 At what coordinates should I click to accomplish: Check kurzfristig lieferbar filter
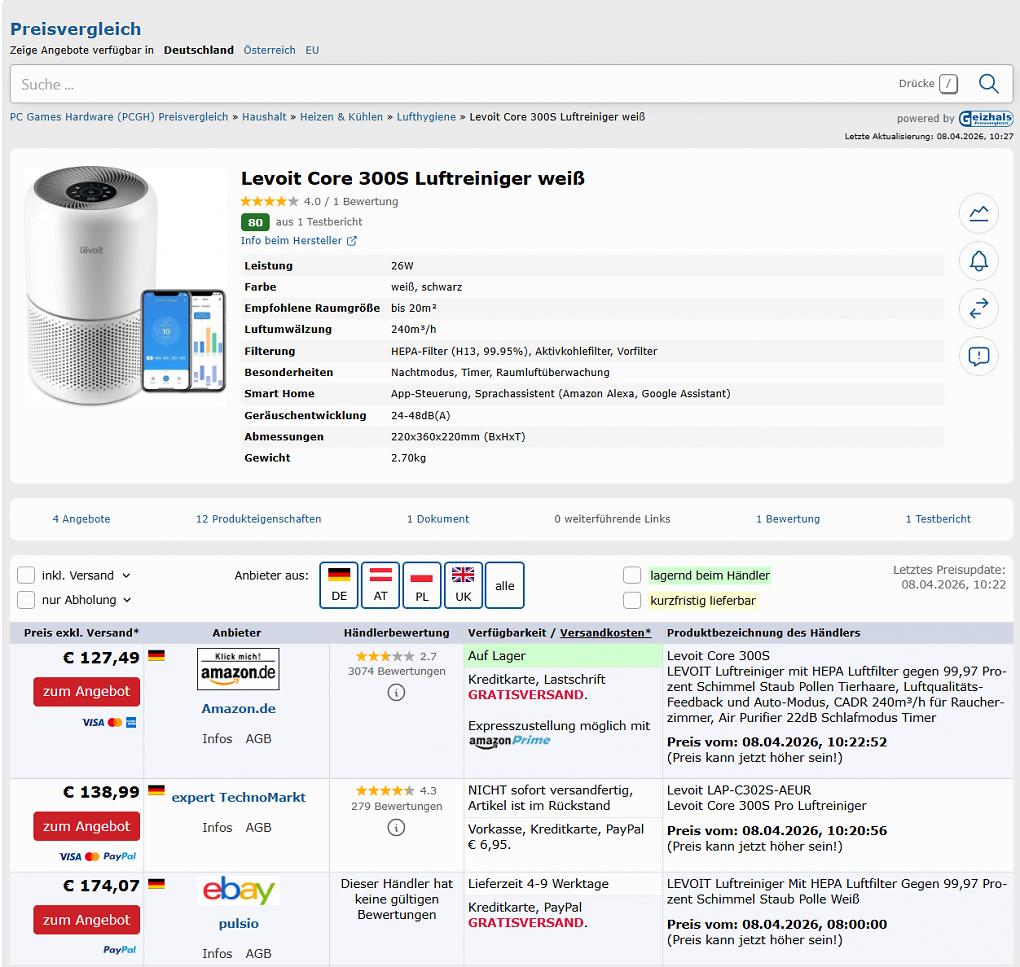coord(632,600)
